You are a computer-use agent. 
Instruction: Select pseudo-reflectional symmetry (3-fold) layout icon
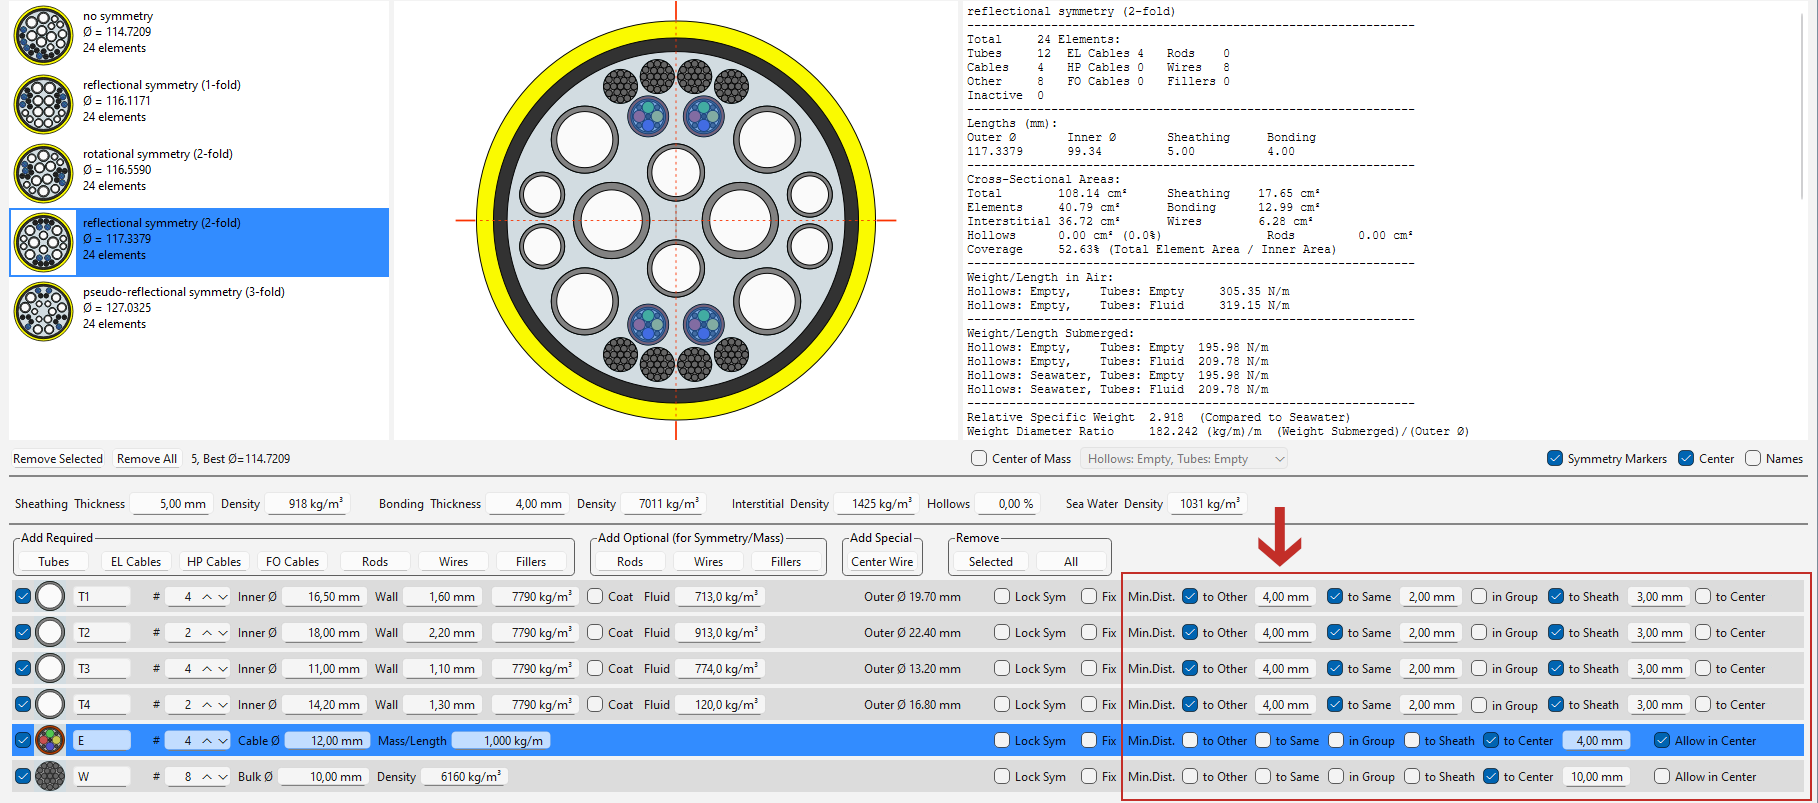click(x=44, y=311)
